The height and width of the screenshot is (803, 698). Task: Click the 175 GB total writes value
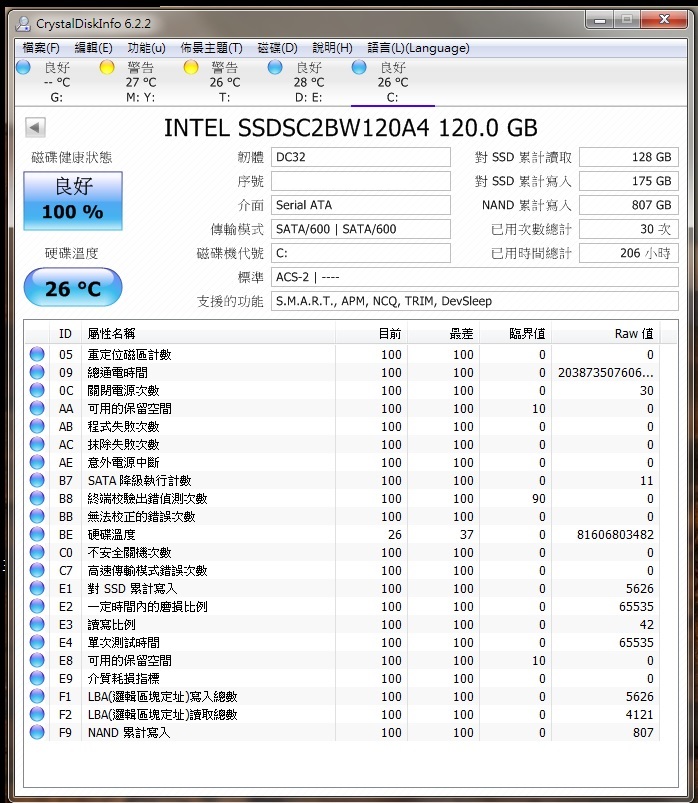click(x=629, y=181)
